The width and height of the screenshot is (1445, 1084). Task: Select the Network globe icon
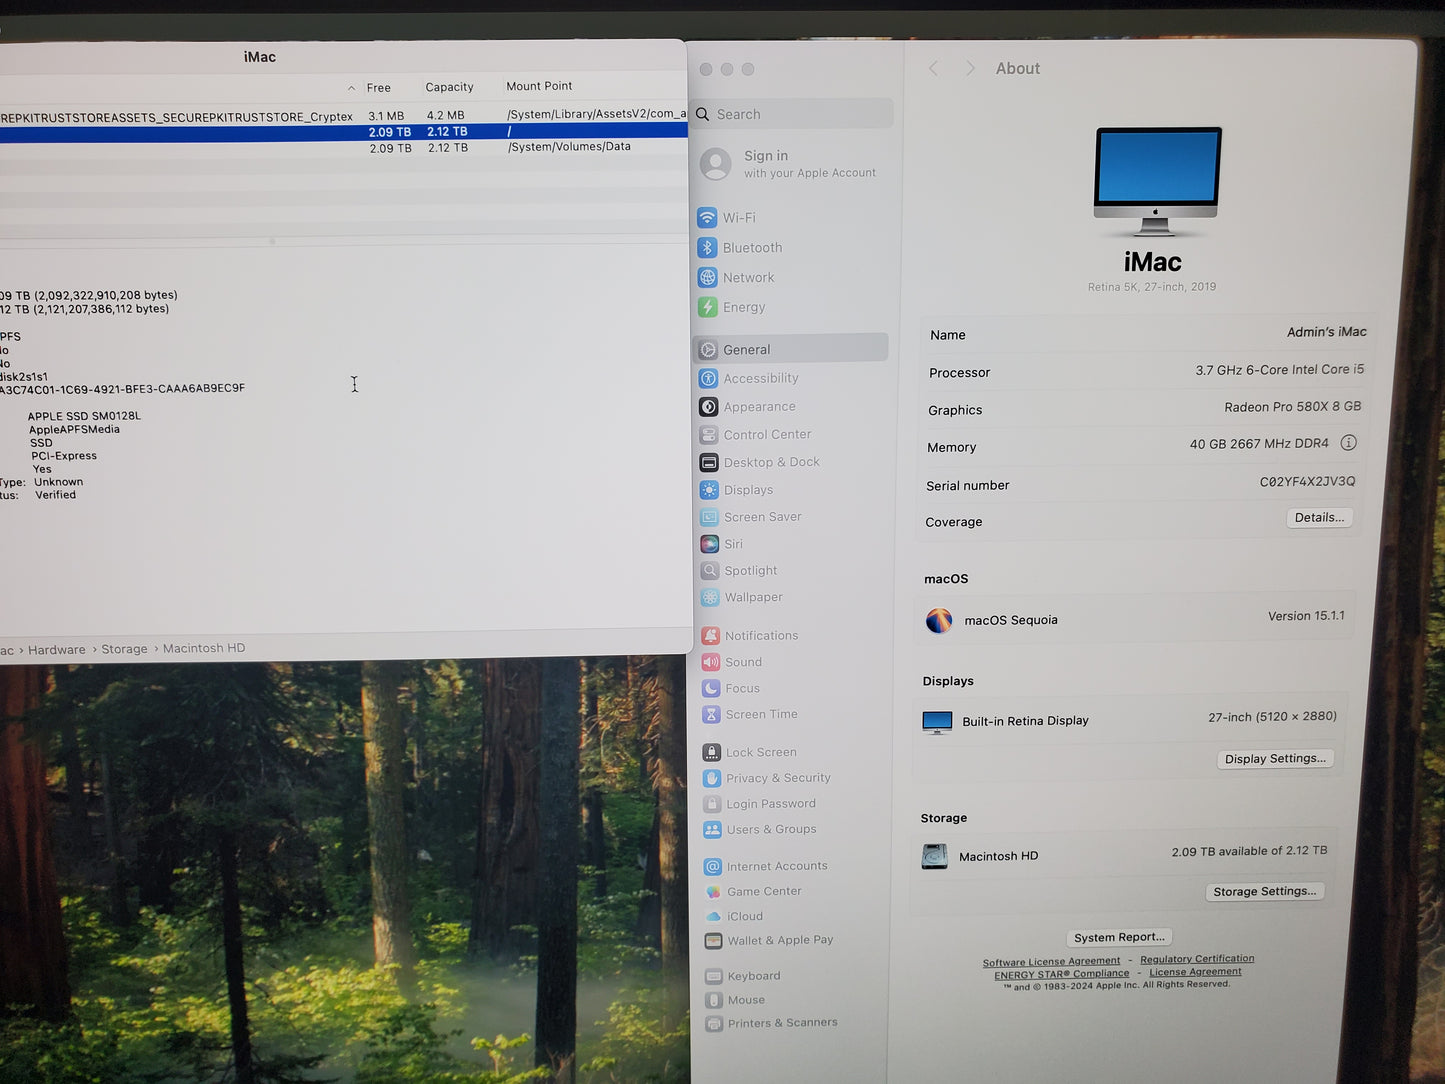coord(707,277)
